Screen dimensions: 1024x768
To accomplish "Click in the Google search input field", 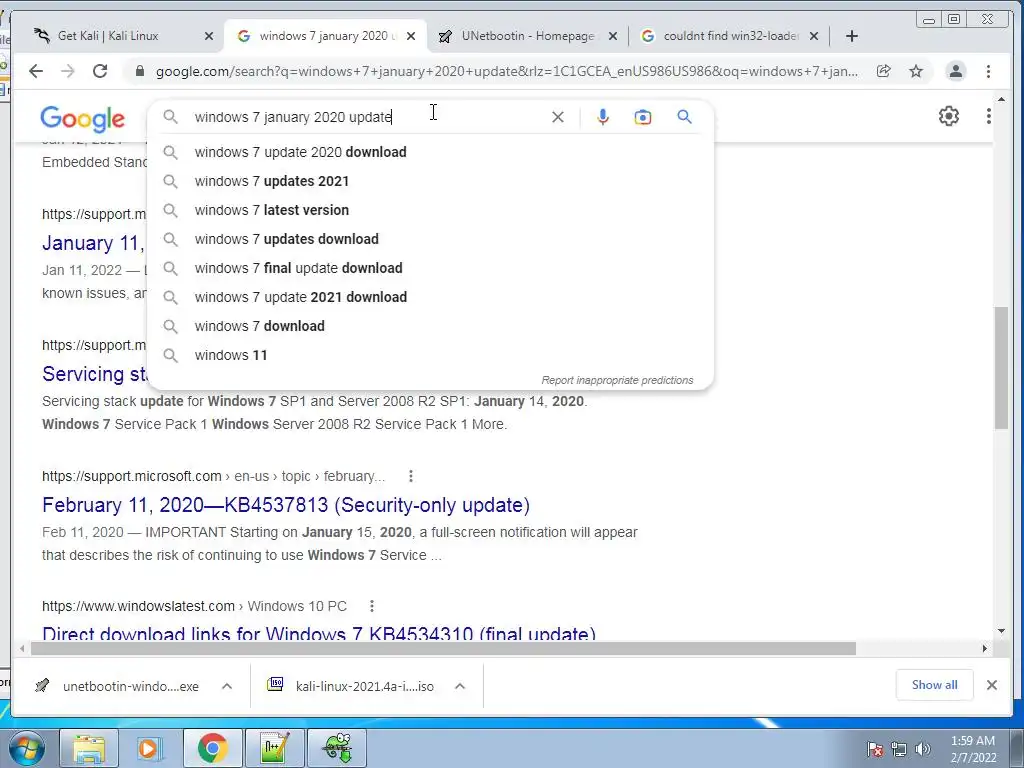I will [369, 117].
